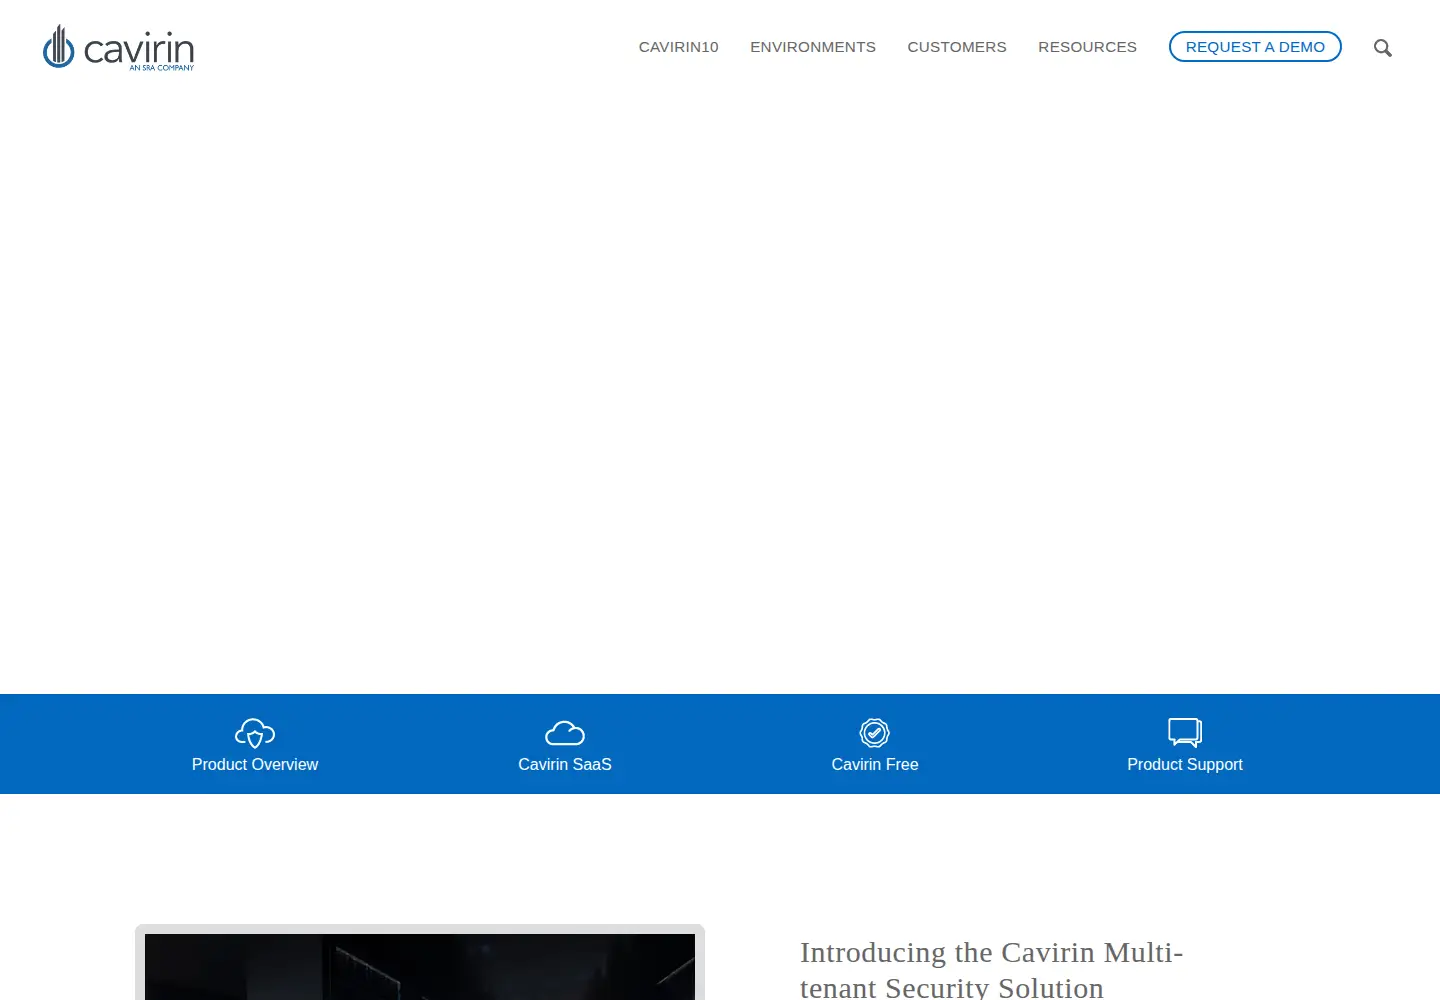1440x1000 pixels.
Task: Click the dark video thumbnail
Action: point(420,967)
